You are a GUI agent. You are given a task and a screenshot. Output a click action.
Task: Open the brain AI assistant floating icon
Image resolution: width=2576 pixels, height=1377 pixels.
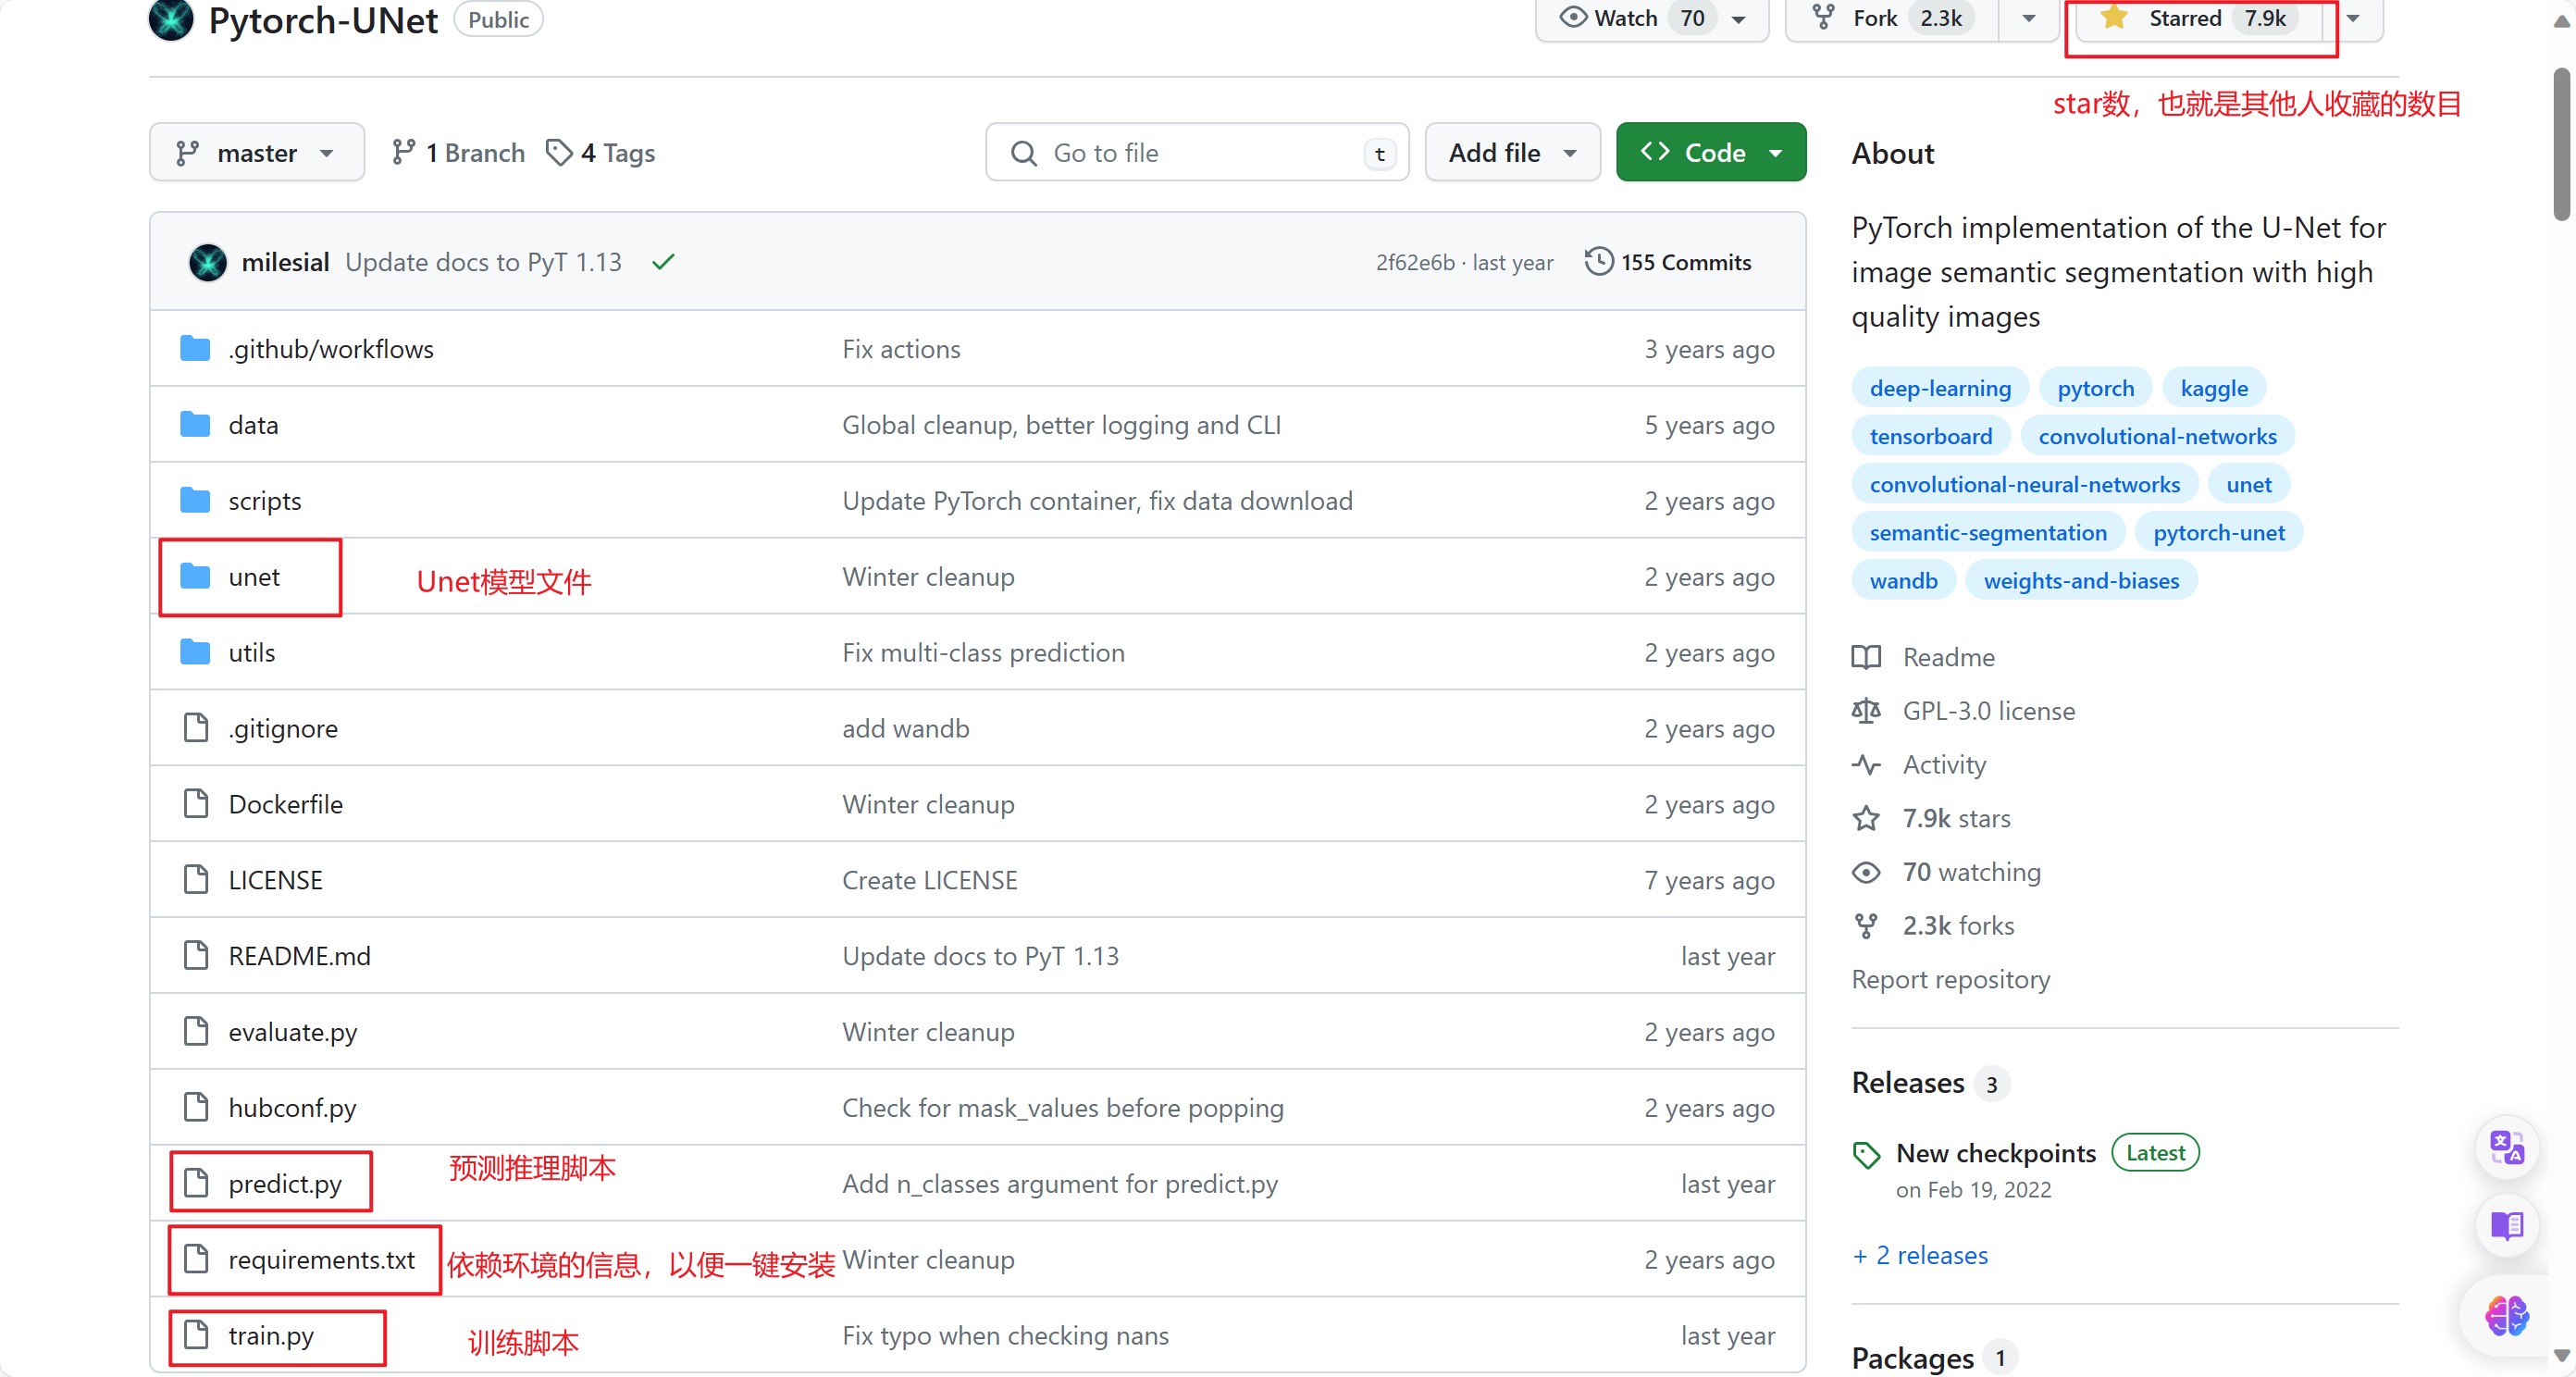(2507, 1316)
